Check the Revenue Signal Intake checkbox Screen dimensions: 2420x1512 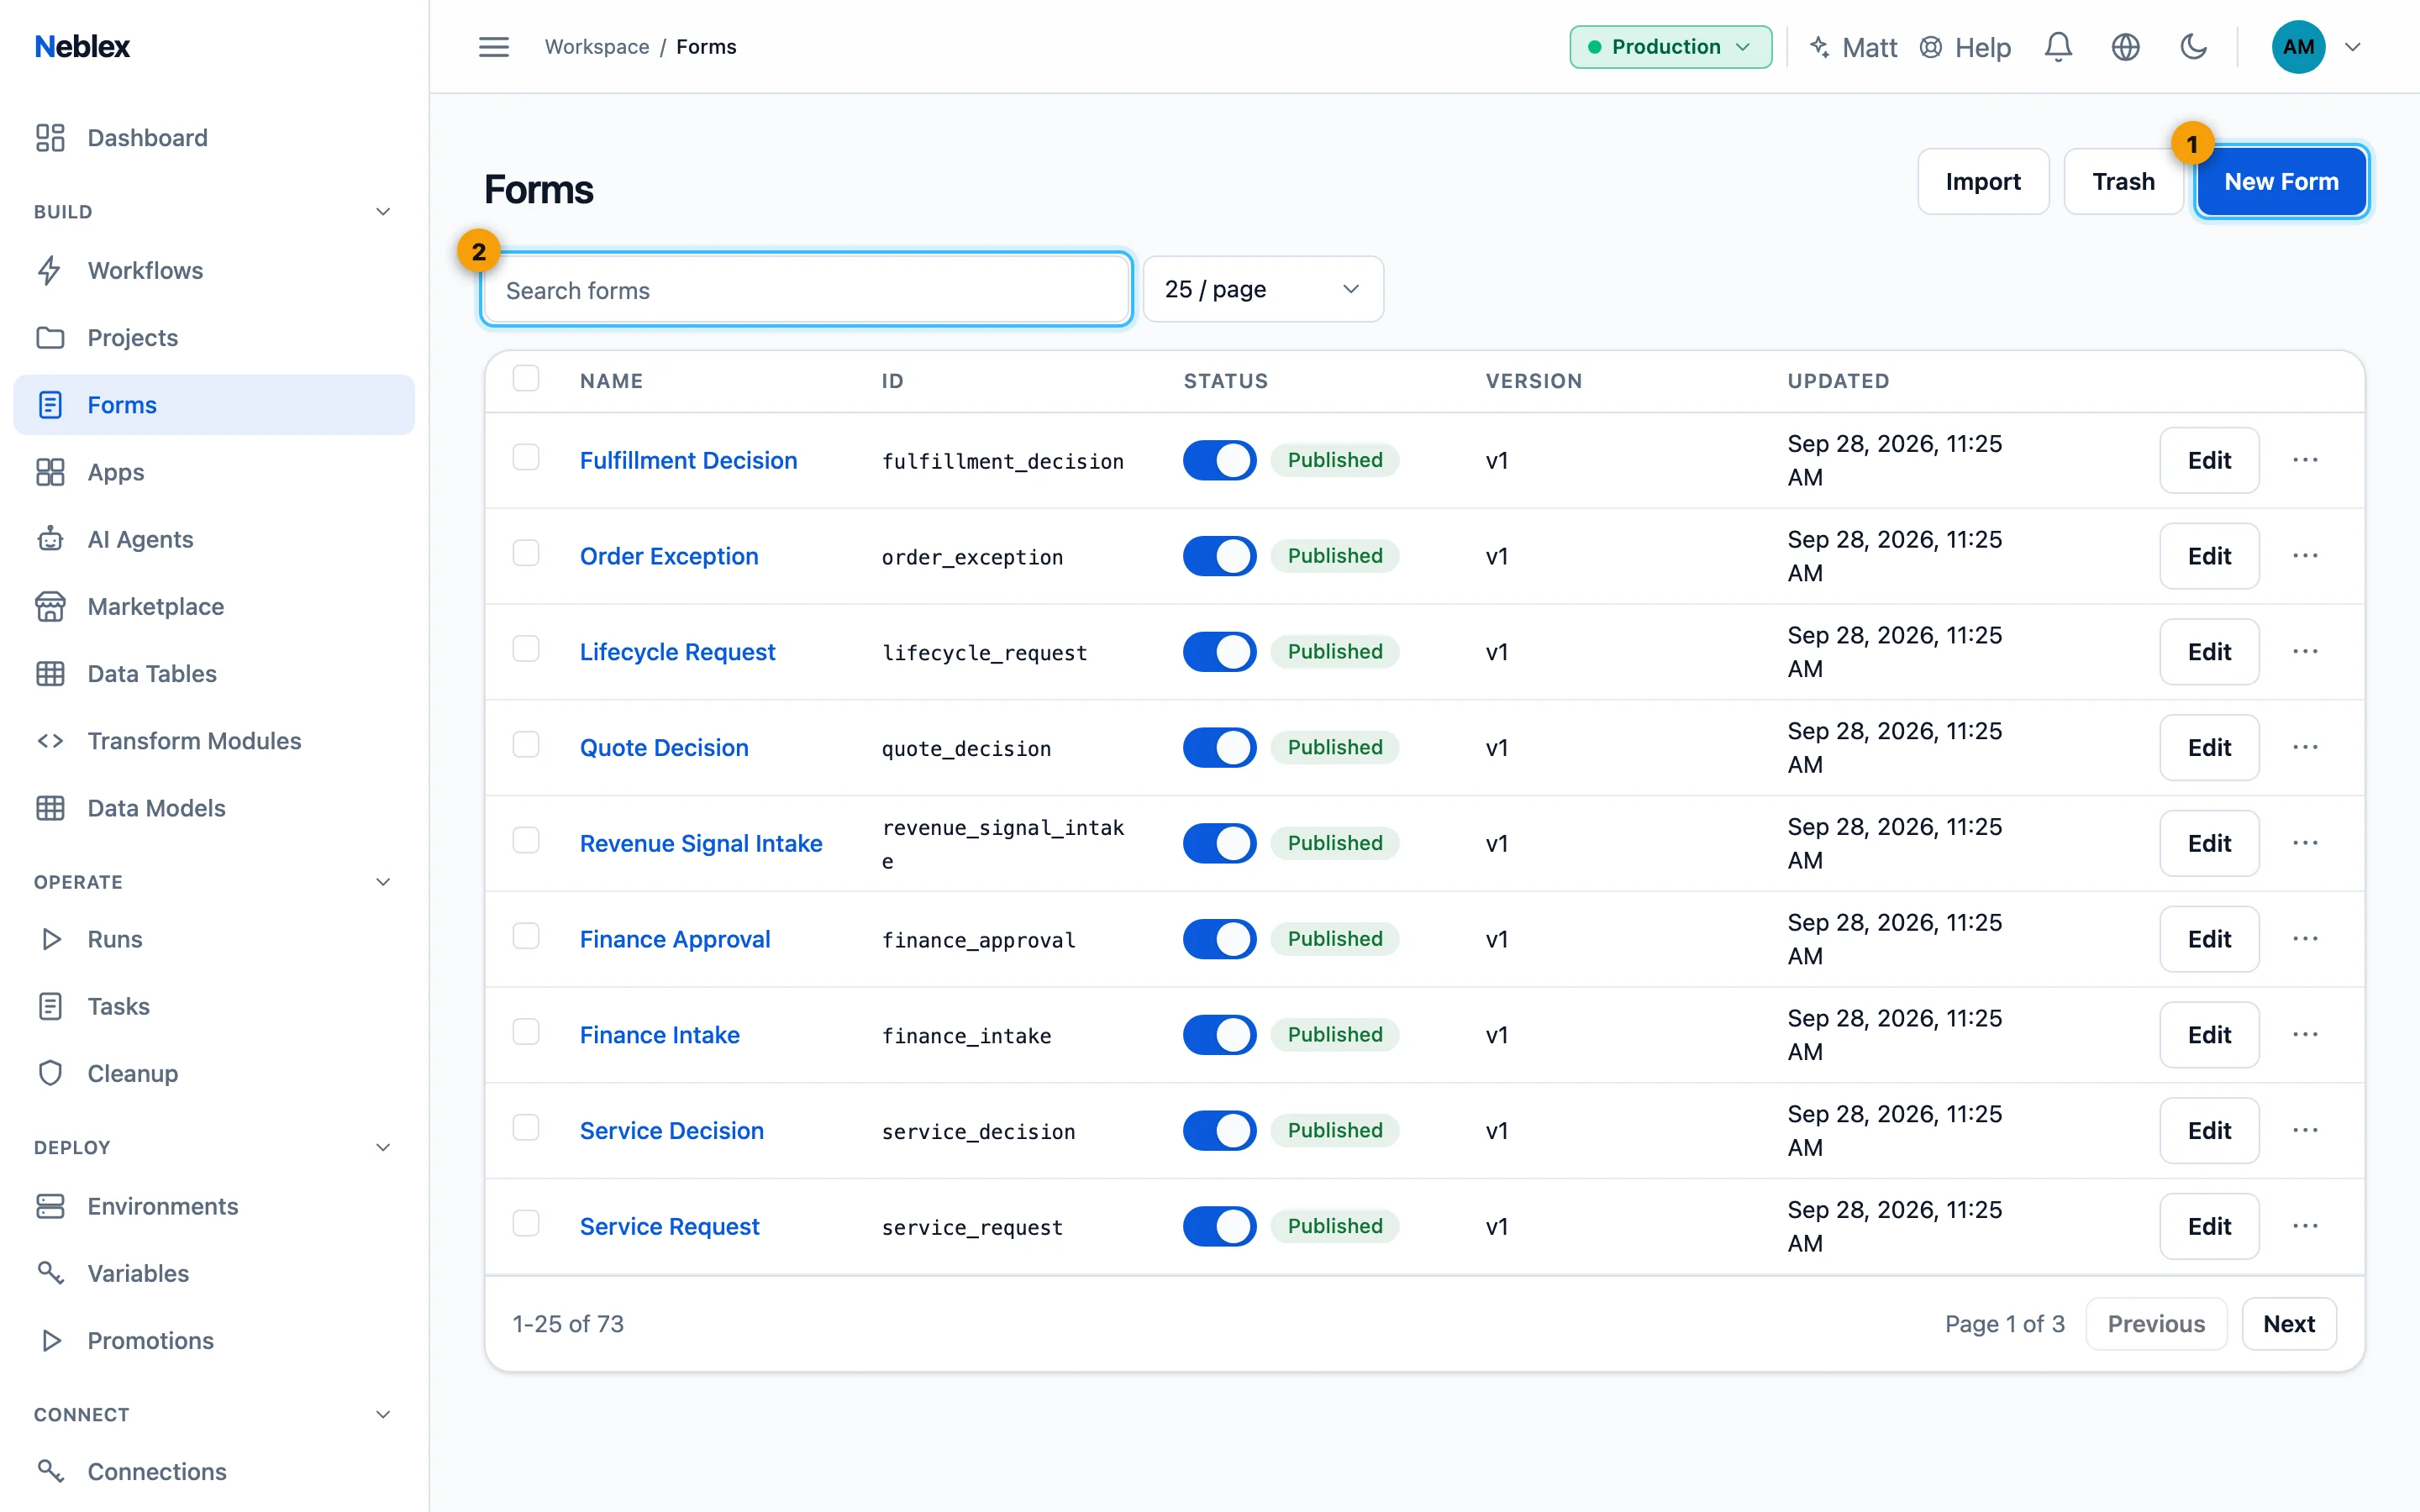(x=526, y=840)
